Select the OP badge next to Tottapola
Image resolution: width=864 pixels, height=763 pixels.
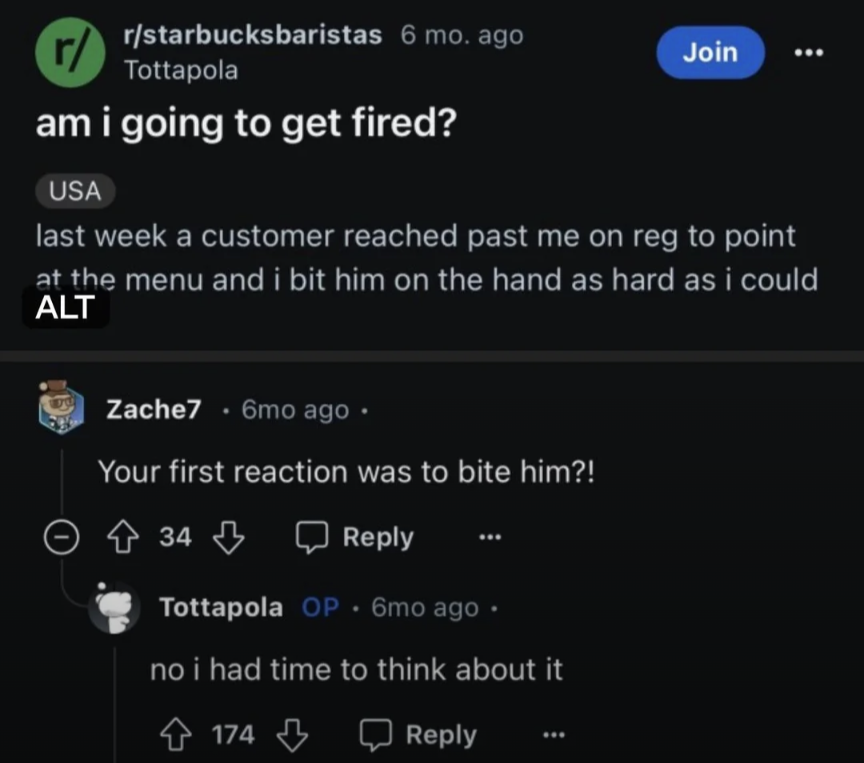tap(322, 606)
